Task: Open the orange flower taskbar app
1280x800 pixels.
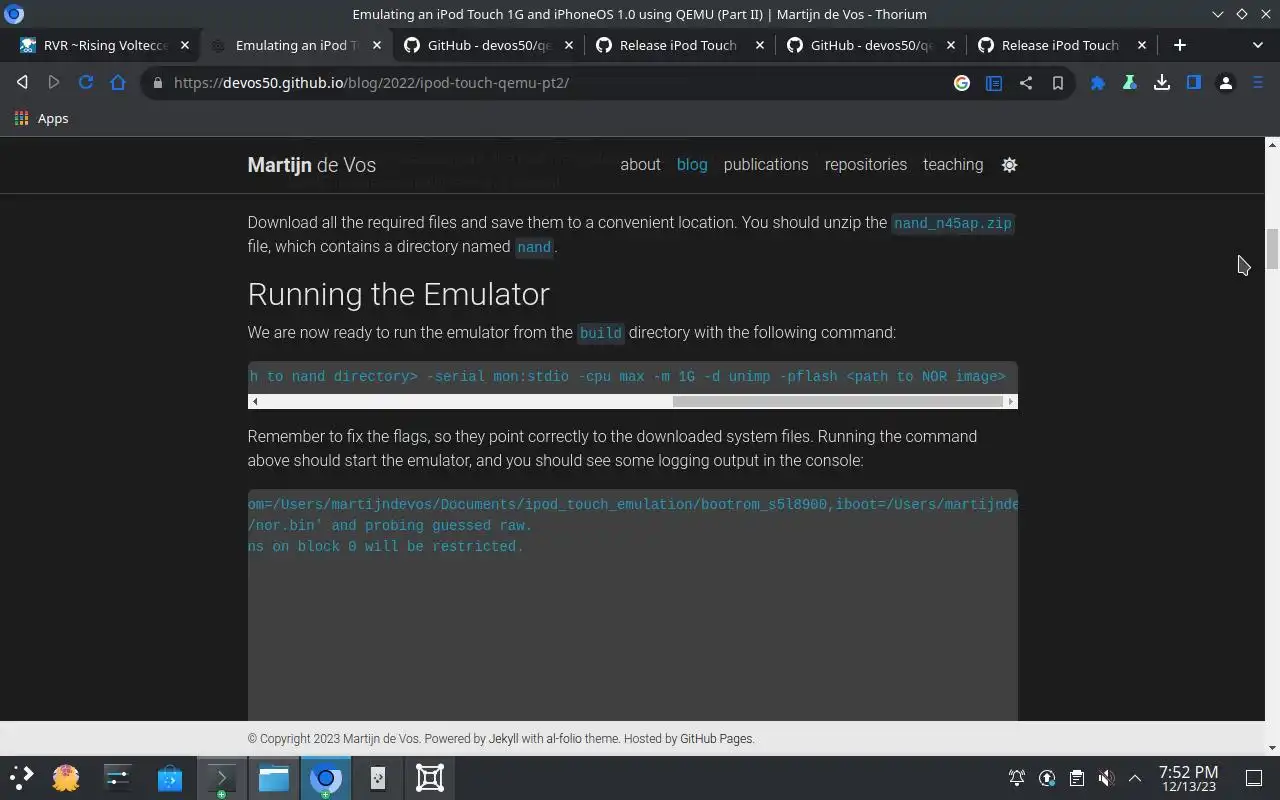Action: [66, 777]
